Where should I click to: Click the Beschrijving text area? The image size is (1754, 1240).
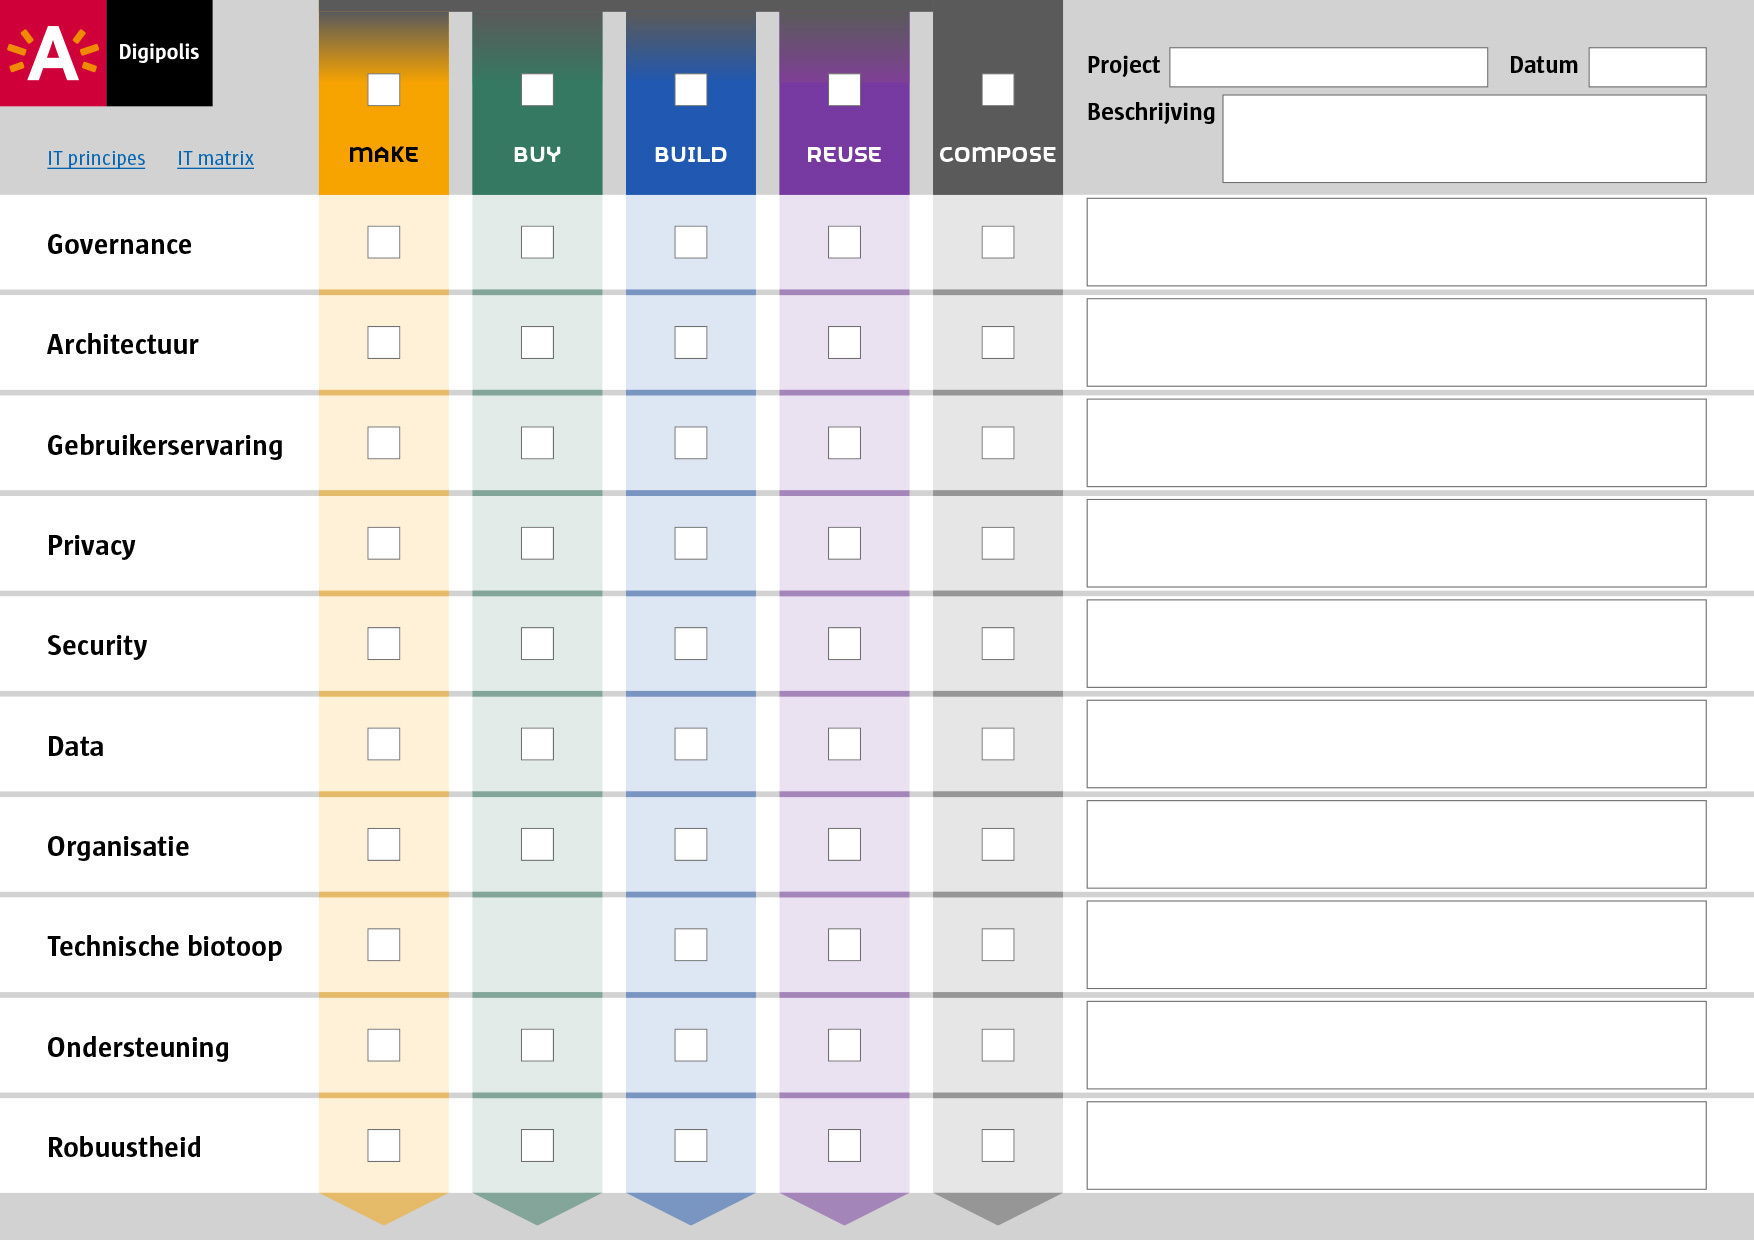[1465, 139]
